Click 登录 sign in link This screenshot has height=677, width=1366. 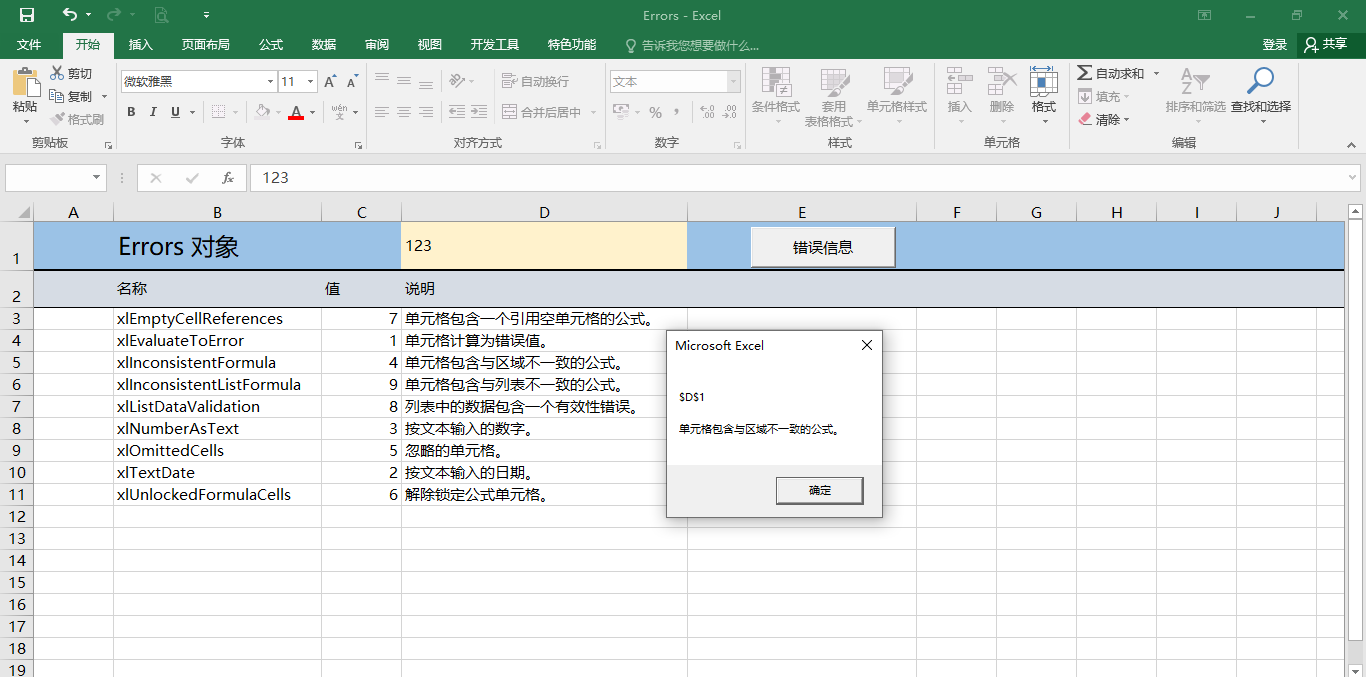pyautogui.click(x=1275, y=45)
